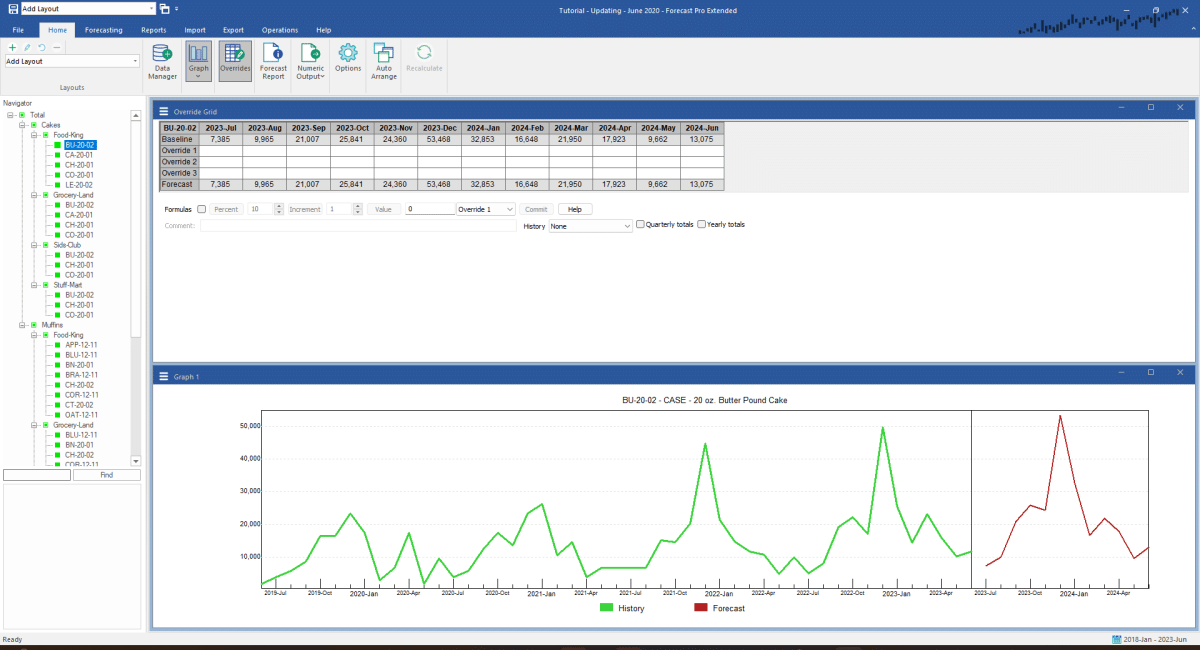Enable Yearly totals checkbox
Screen dimensions: 1200x650
[701, 224]
